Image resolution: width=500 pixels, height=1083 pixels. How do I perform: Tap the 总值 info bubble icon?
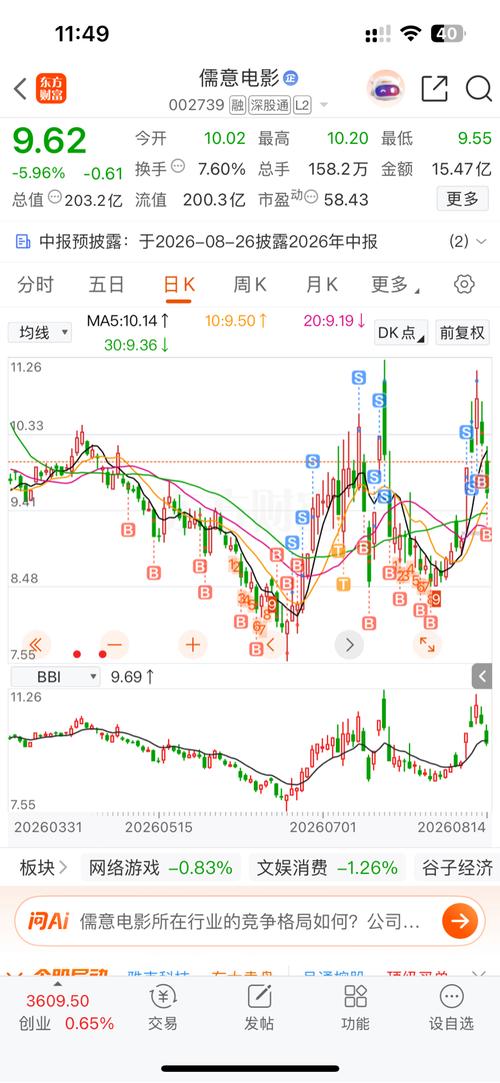coord(55,198)
